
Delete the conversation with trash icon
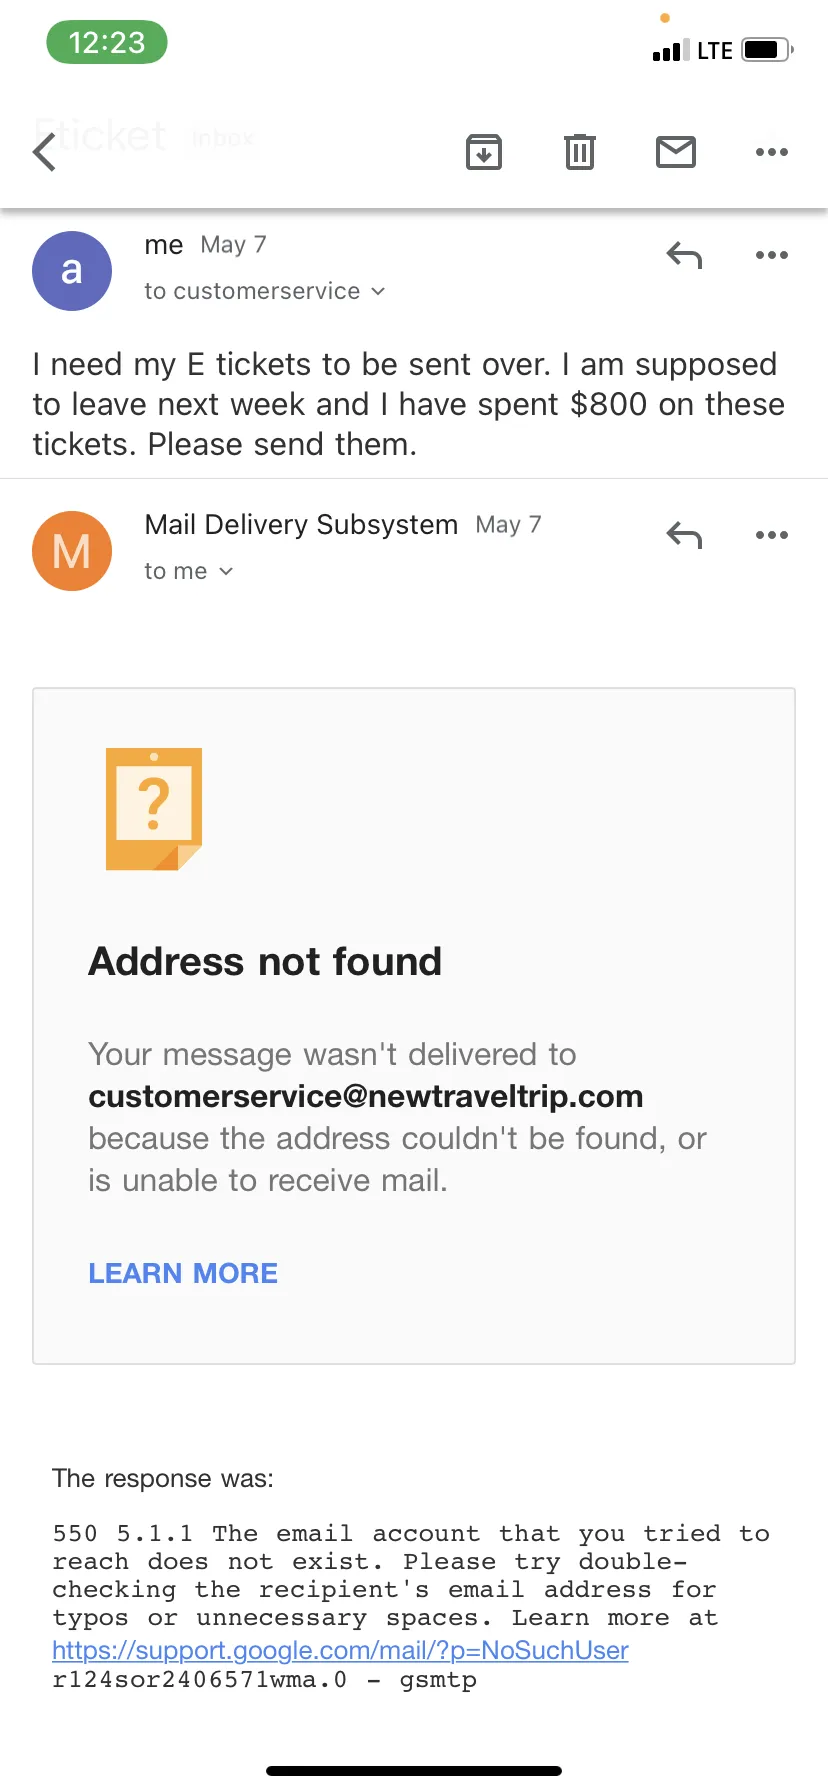click(x=580, y=152)
